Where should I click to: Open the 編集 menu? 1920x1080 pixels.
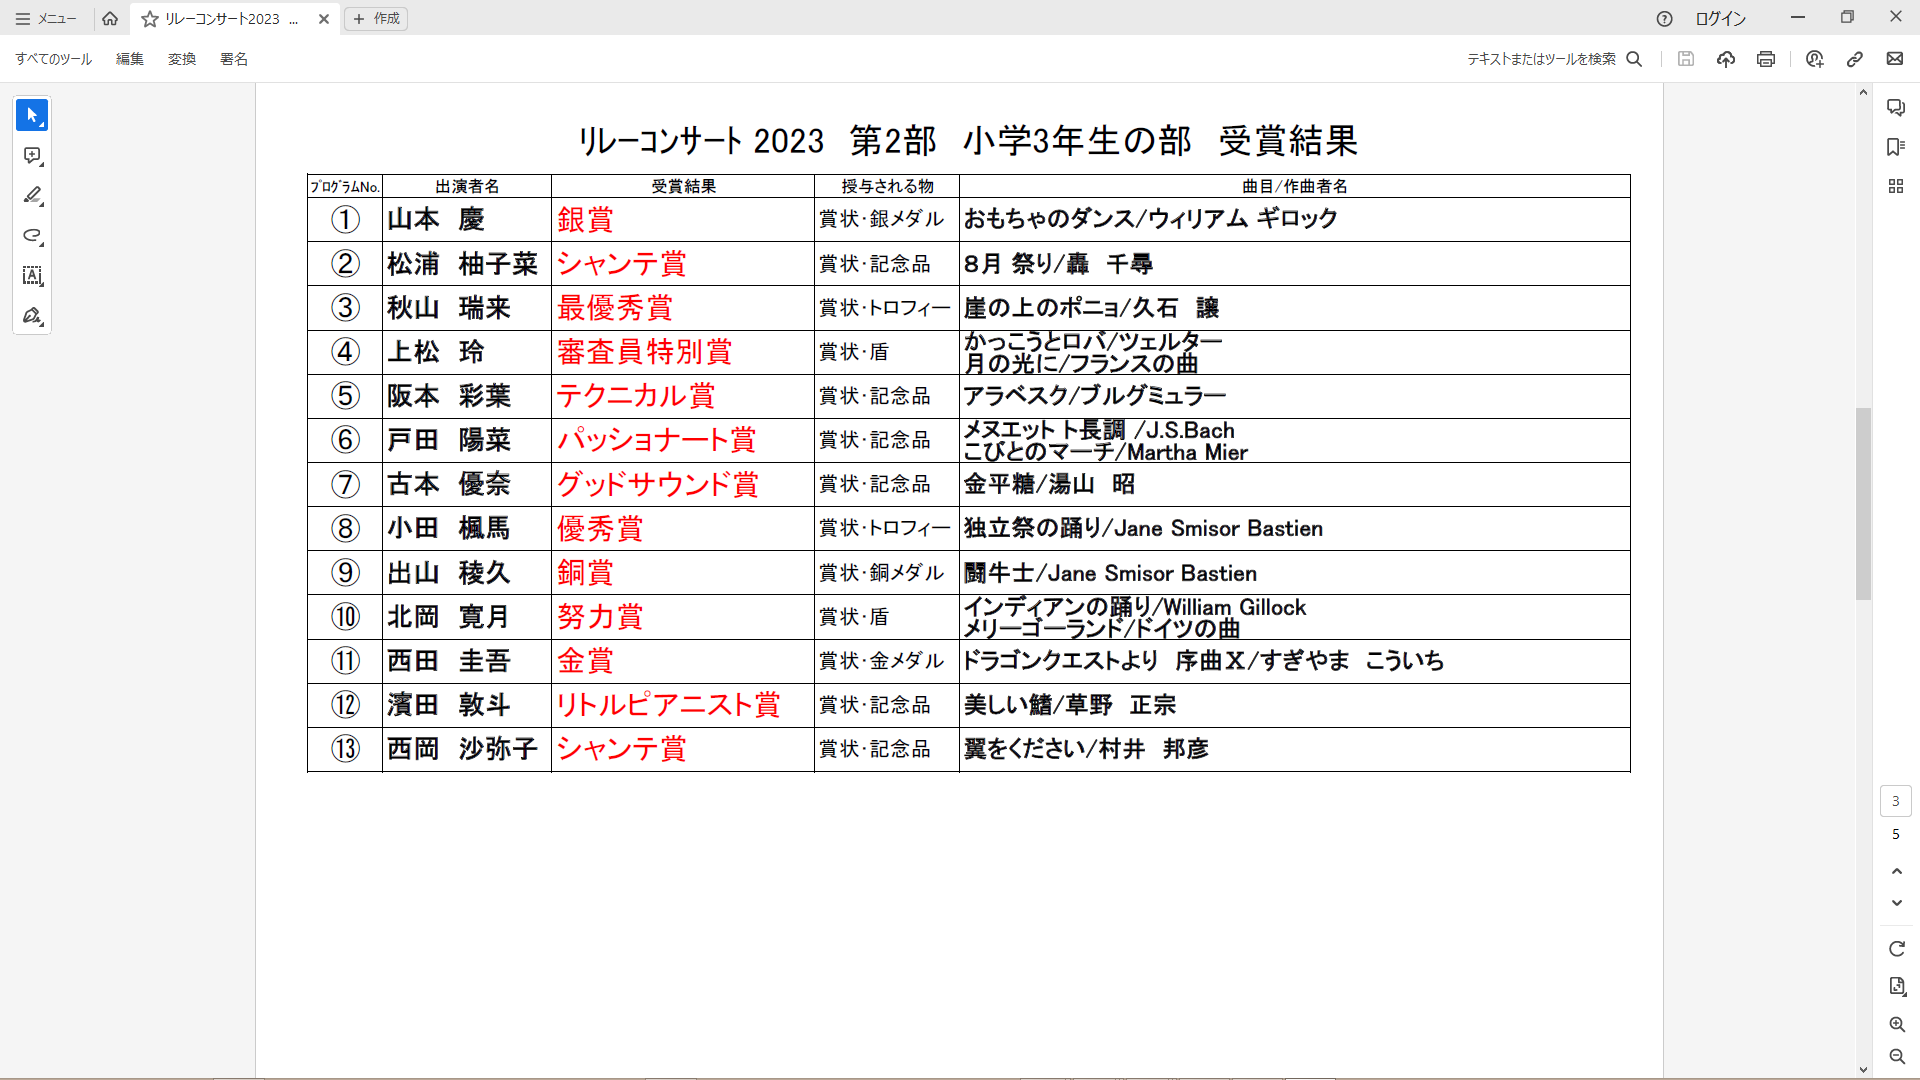pyautogui.click(x=130, y=59)
